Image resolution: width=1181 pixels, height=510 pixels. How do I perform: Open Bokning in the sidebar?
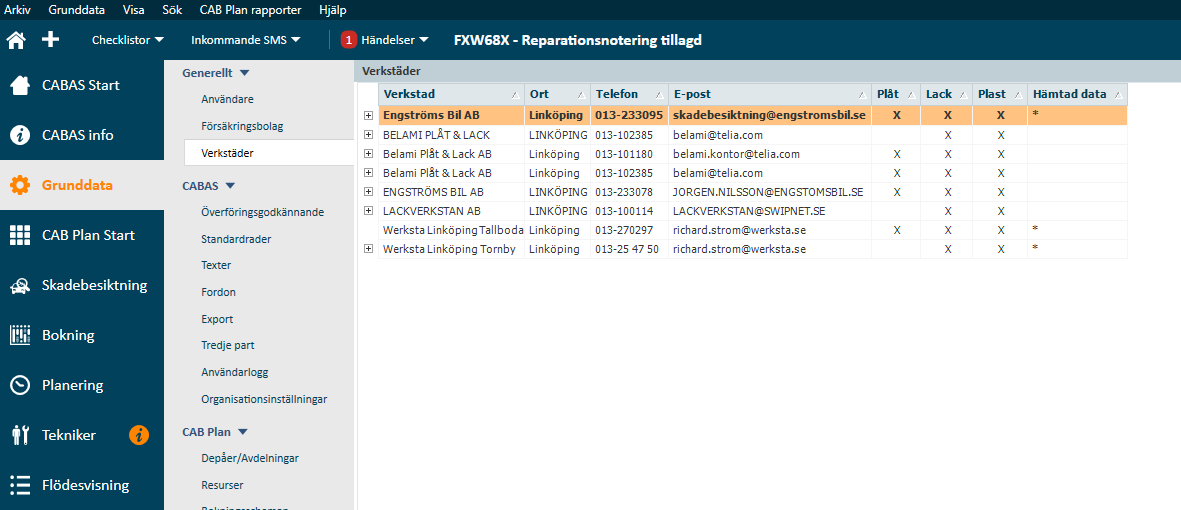click(68, 335)
